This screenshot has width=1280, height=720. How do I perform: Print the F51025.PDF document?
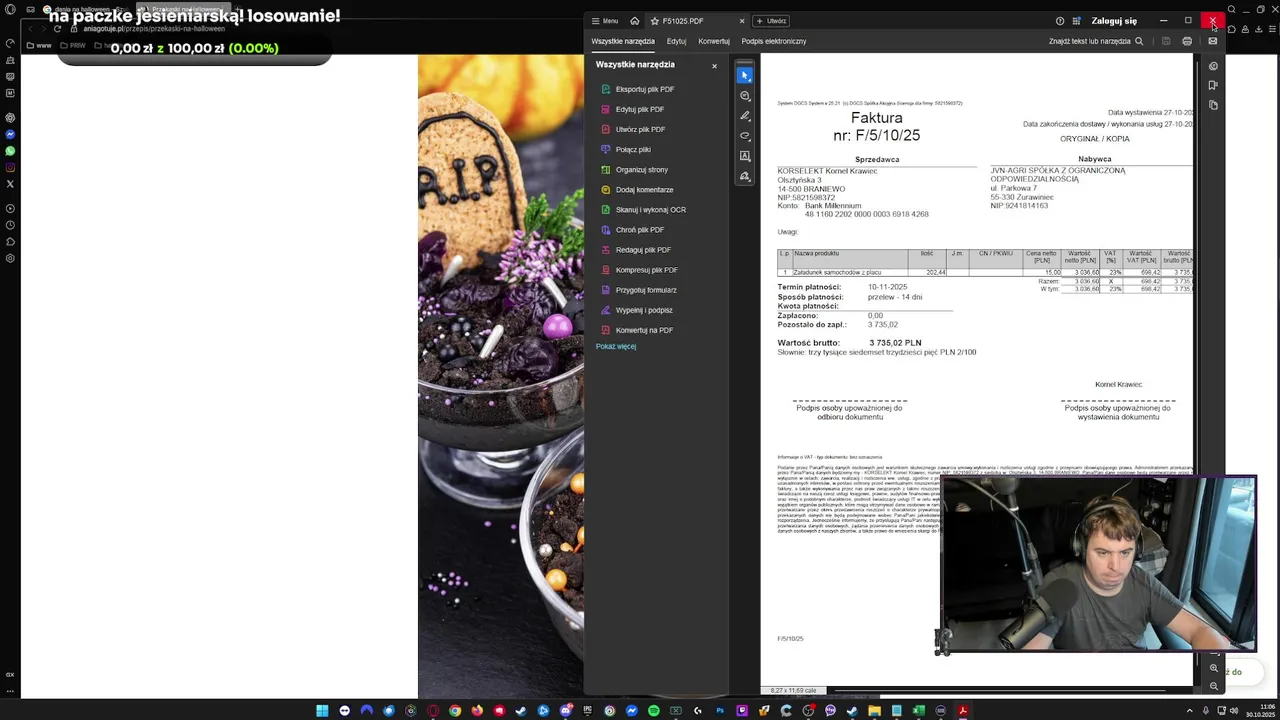point(1187,41)
